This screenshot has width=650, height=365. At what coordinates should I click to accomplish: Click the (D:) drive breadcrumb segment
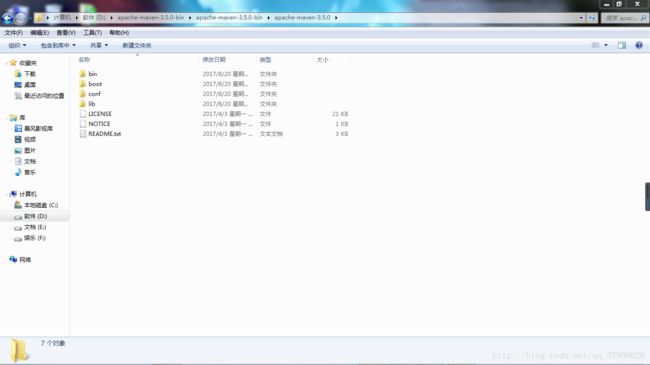point(94,18)
